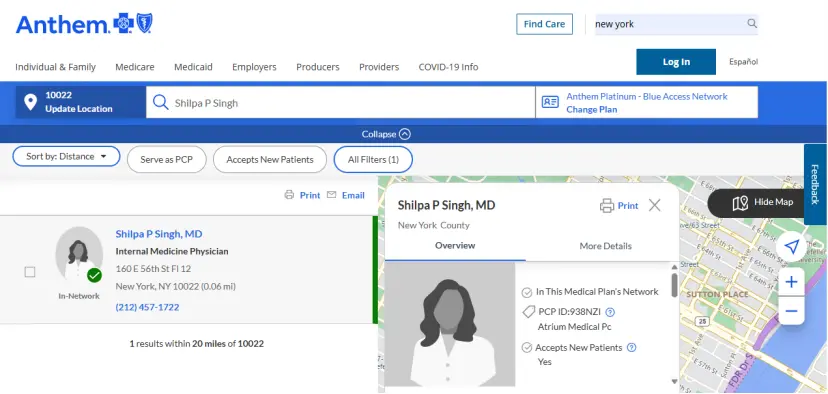Zoom out on the map
828x394 pixels.
791,311
